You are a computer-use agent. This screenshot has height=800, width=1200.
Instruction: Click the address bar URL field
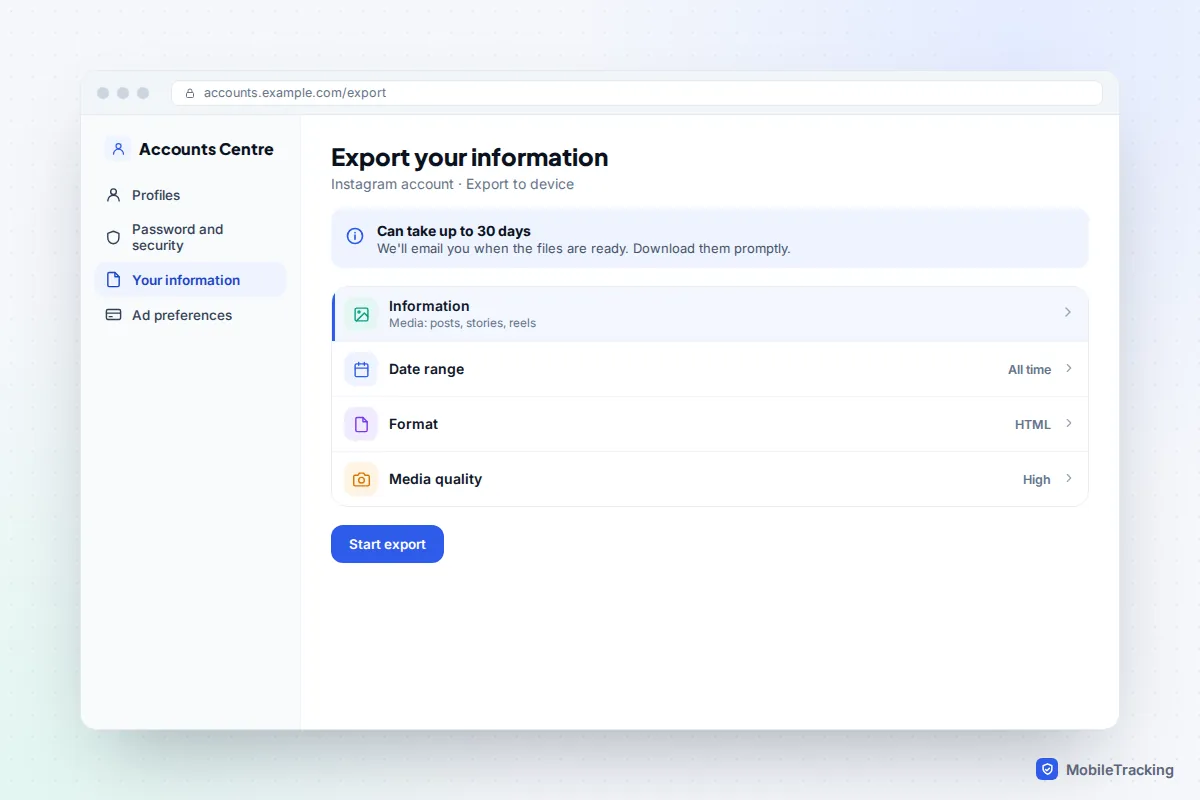point(637,93)
